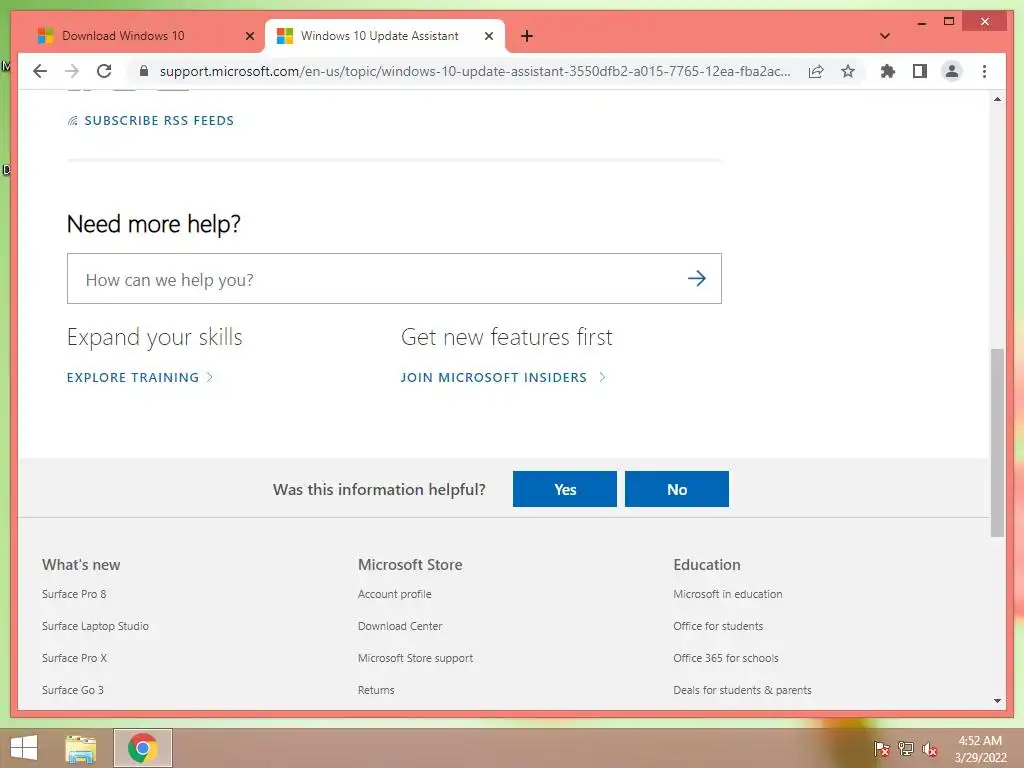Image resolution: width=1024 pixels, height=768 pixels.
Task: Click the What's new footer heading
Action: pos(81,565)
